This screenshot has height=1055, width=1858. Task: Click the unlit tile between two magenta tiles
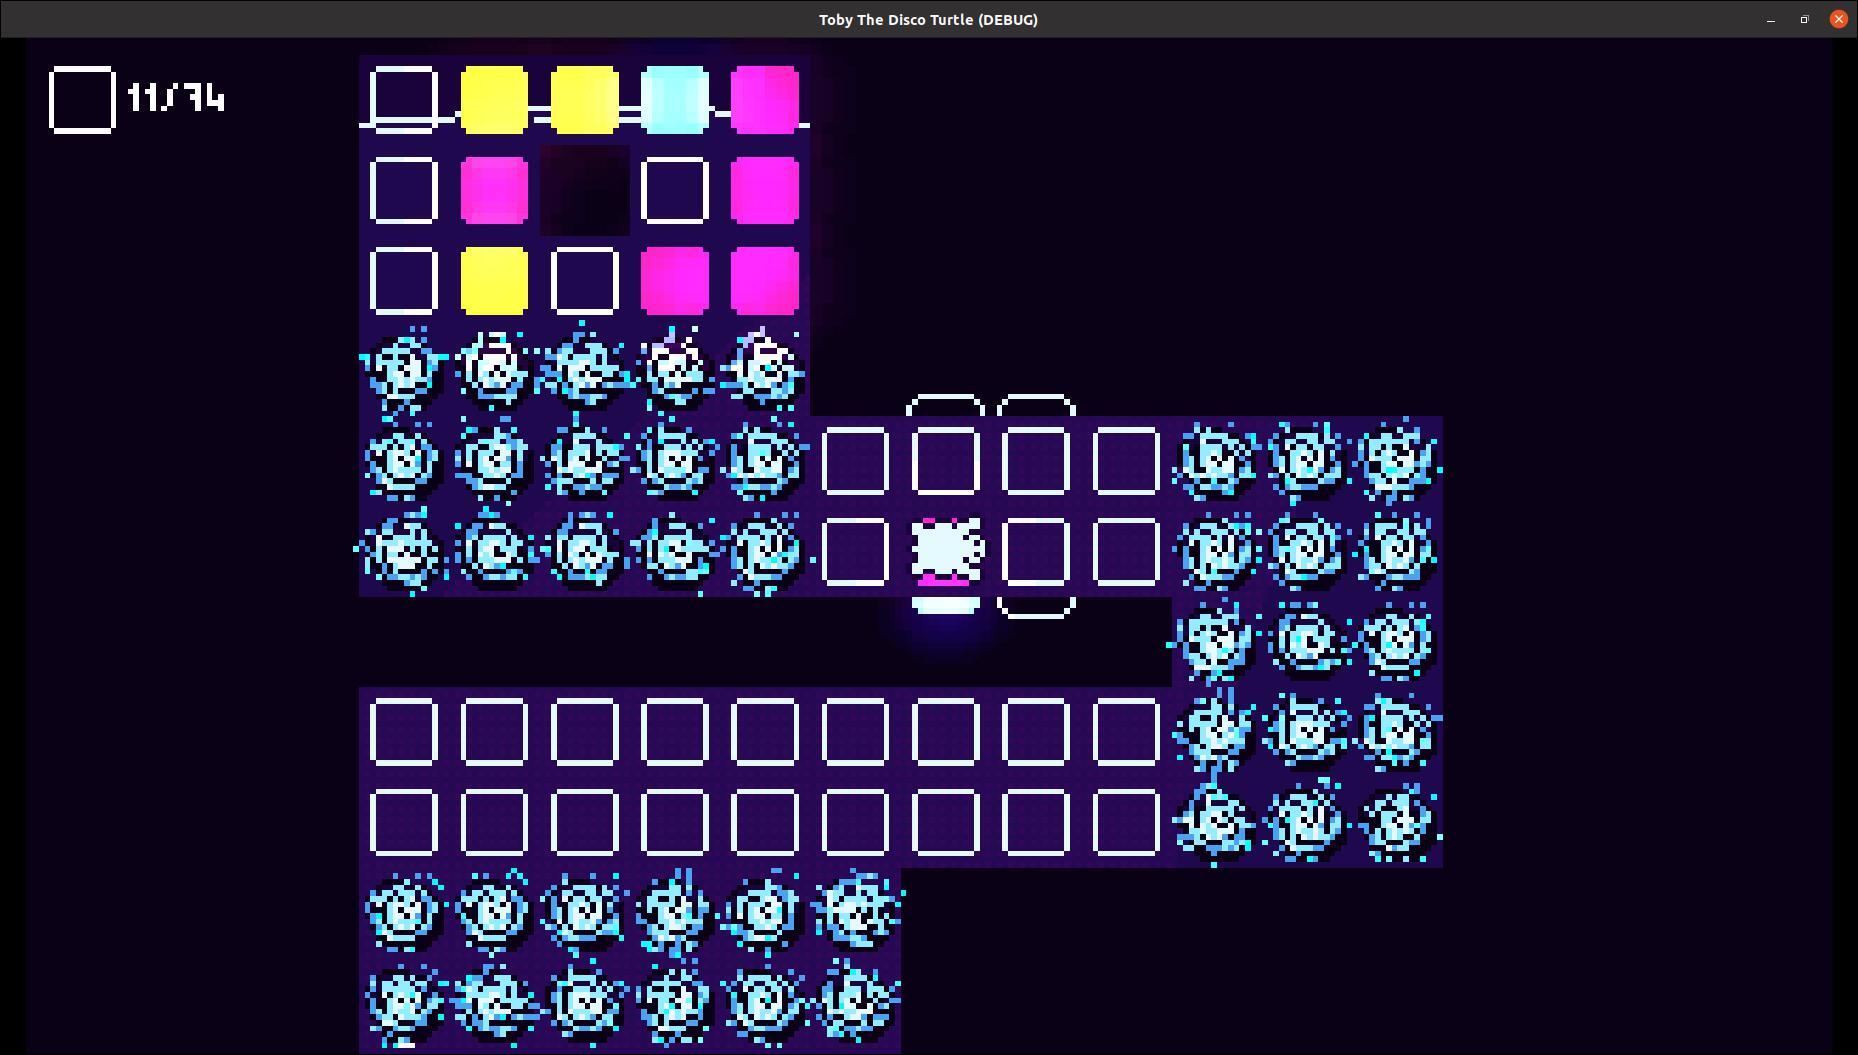675,190
